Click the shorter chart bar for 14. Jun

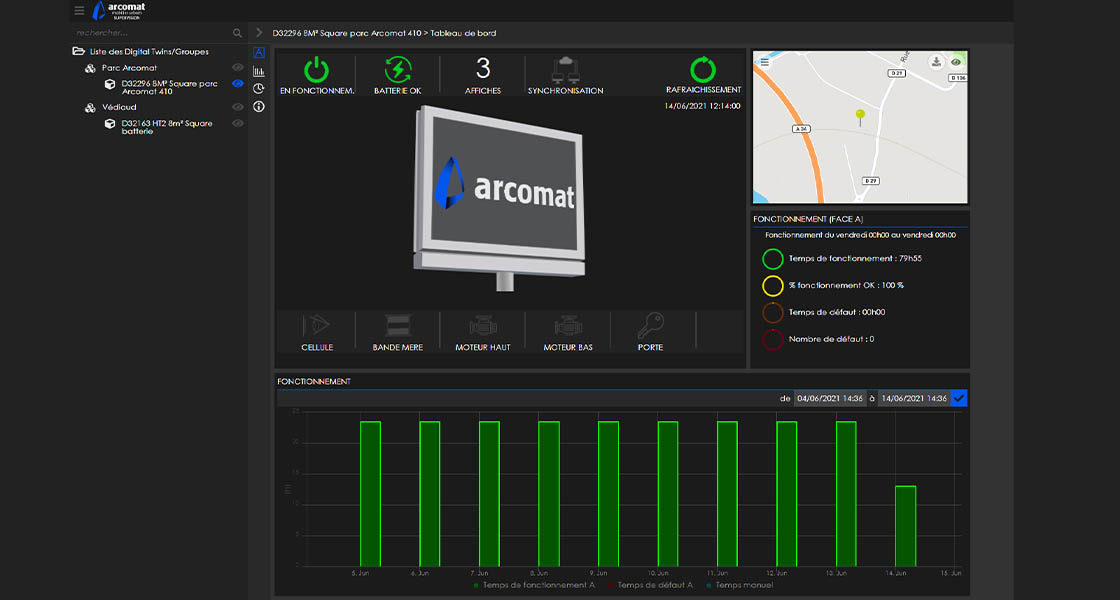(x=906, y=526)
